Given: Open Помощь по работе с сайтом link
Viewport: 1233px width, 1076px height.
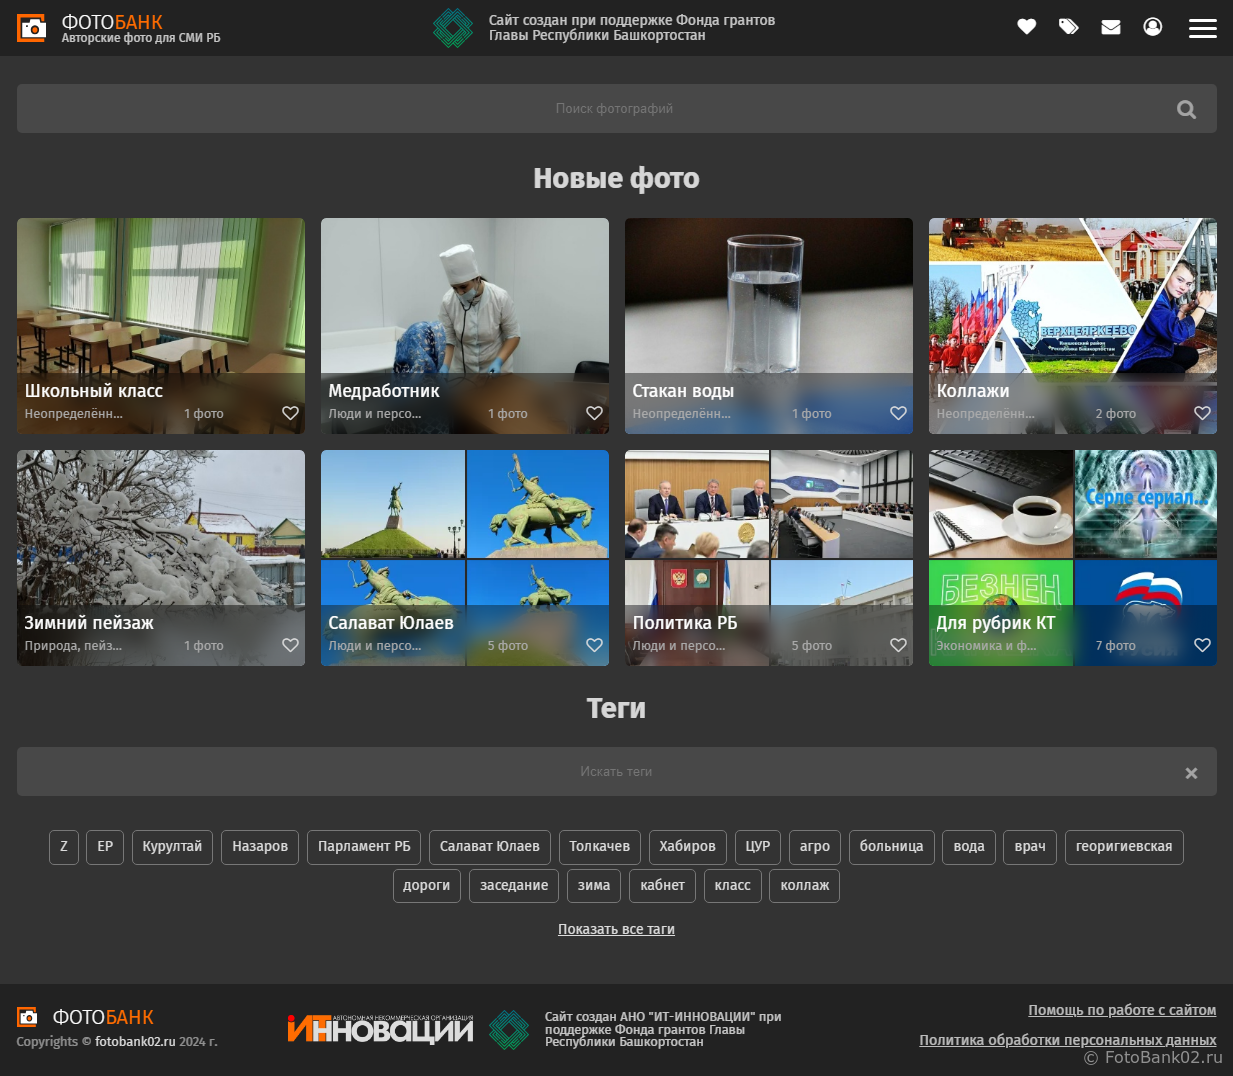Looking at the screenshot, I should point(1122,1010).
